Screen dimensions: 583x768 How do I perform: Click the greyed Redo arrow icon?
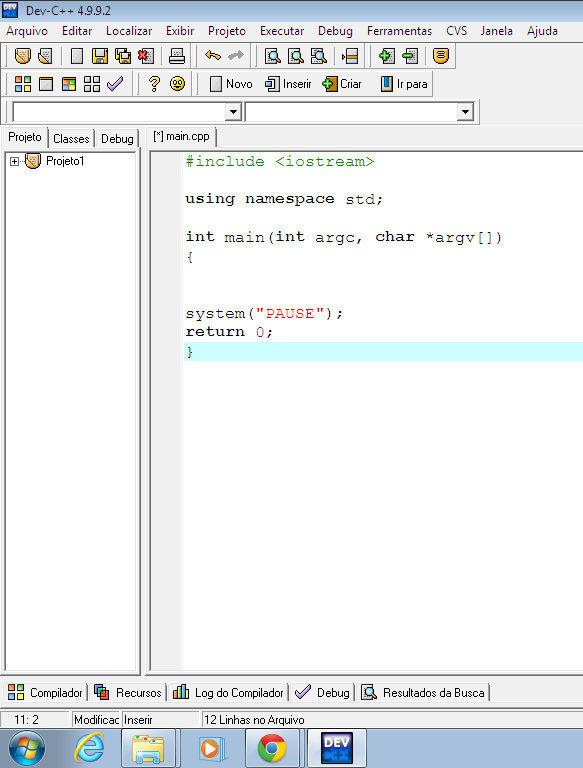[236, 55]
